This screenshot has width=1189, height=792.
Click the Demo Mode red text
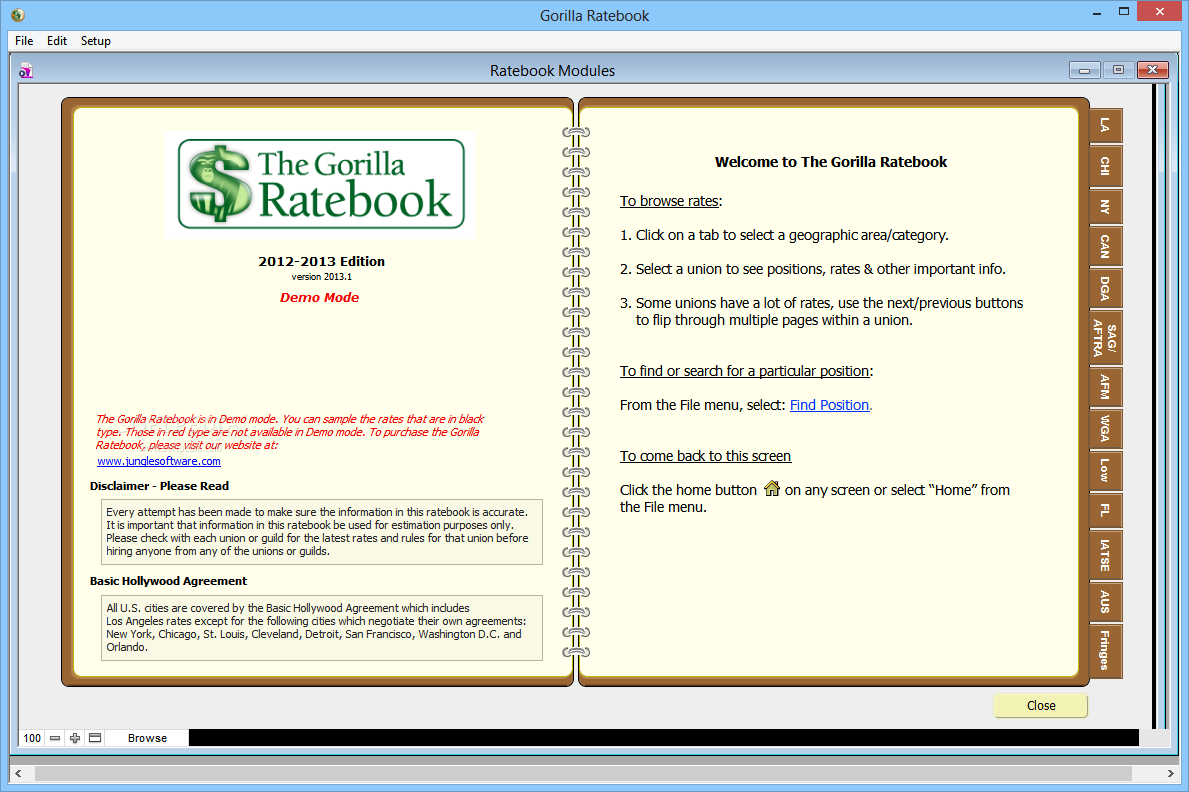pyautogui.click(x=319, y=297)
